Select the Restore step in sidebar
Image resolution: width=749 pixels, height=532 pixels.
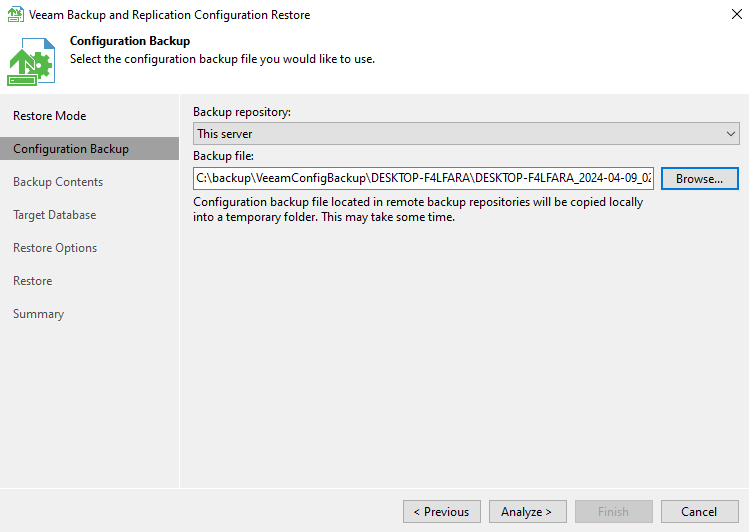(32, 281)
